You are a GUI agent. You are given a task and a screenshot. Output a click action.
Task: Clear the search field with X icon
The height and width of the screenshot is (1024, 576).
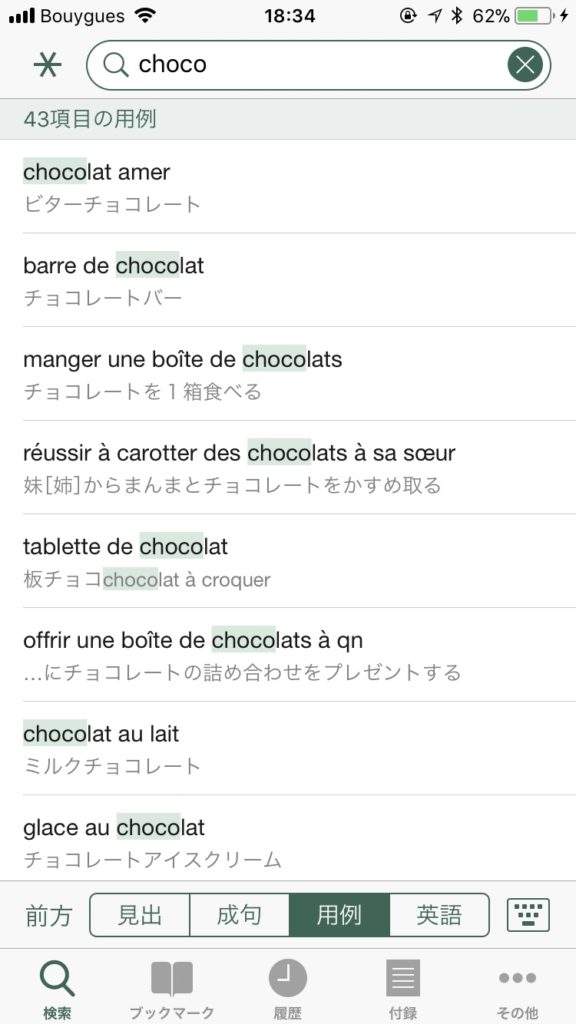525,65
